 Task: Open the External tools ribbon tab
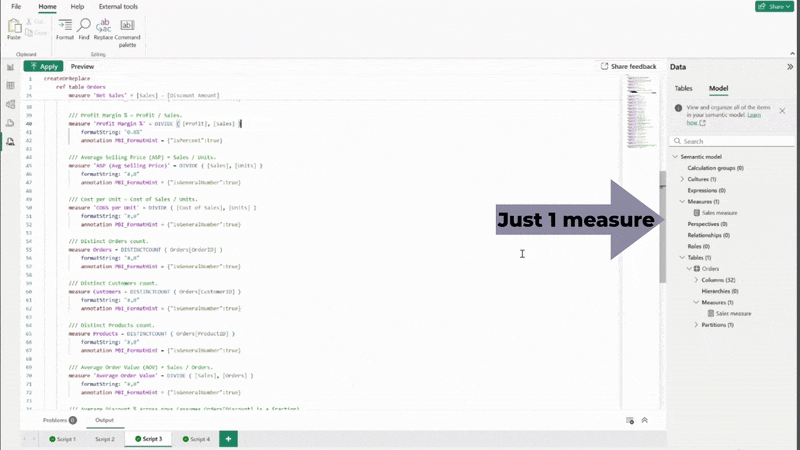(x=118, y=7)
